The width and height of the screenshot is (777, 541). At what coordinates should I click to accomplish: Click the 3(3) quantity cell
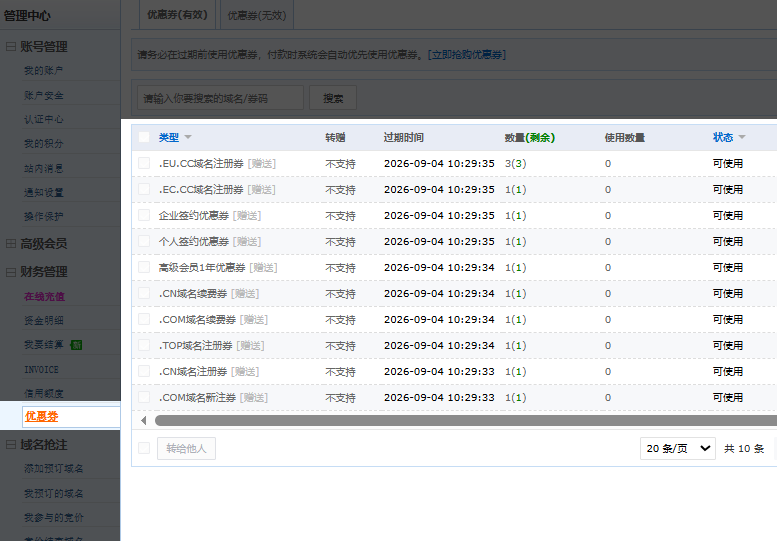(x=516, y=163)
